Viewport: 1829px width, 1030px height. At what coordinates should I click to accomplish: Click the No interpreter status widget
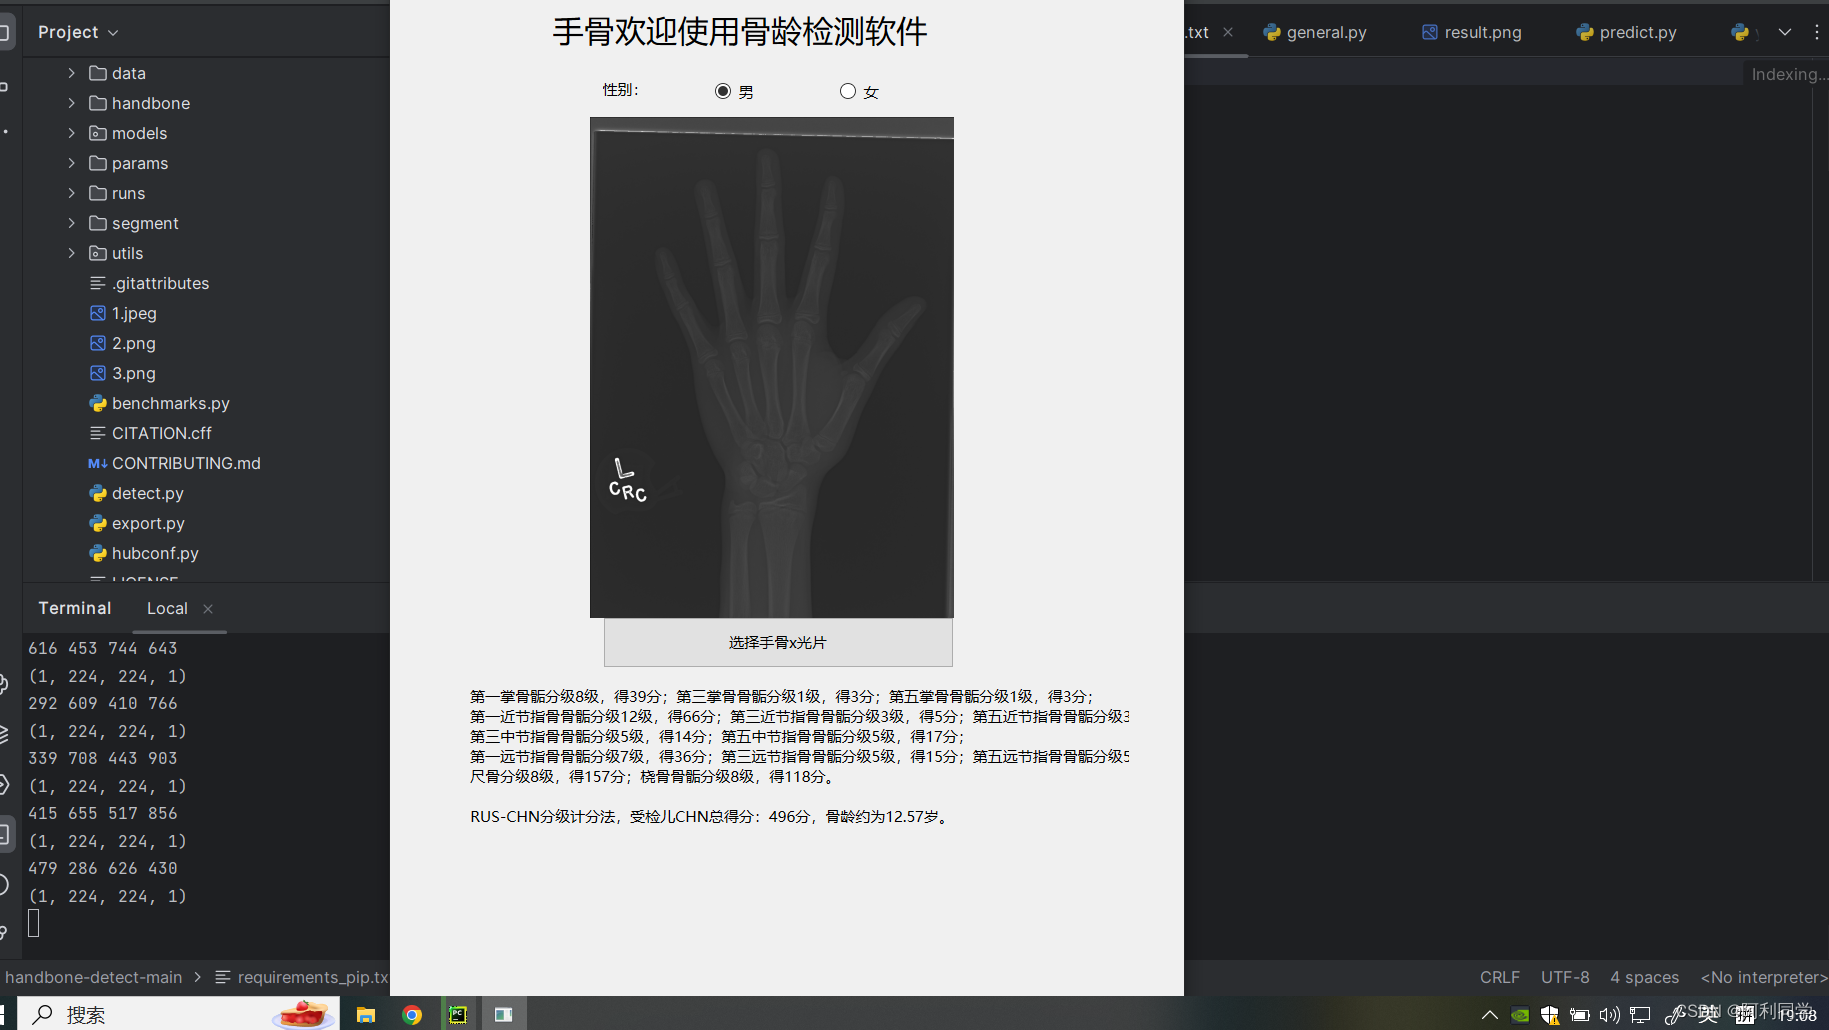pos(1764,977)
